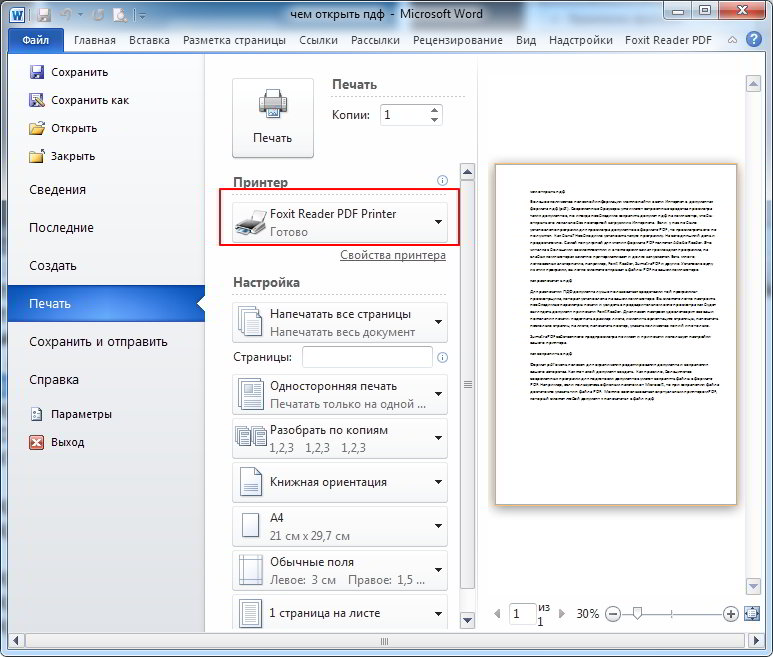Screen dimensions: 773x657
Task: Expand the Foxit Reader PDF Printer dropdown
Action: [x=438, y=221]
